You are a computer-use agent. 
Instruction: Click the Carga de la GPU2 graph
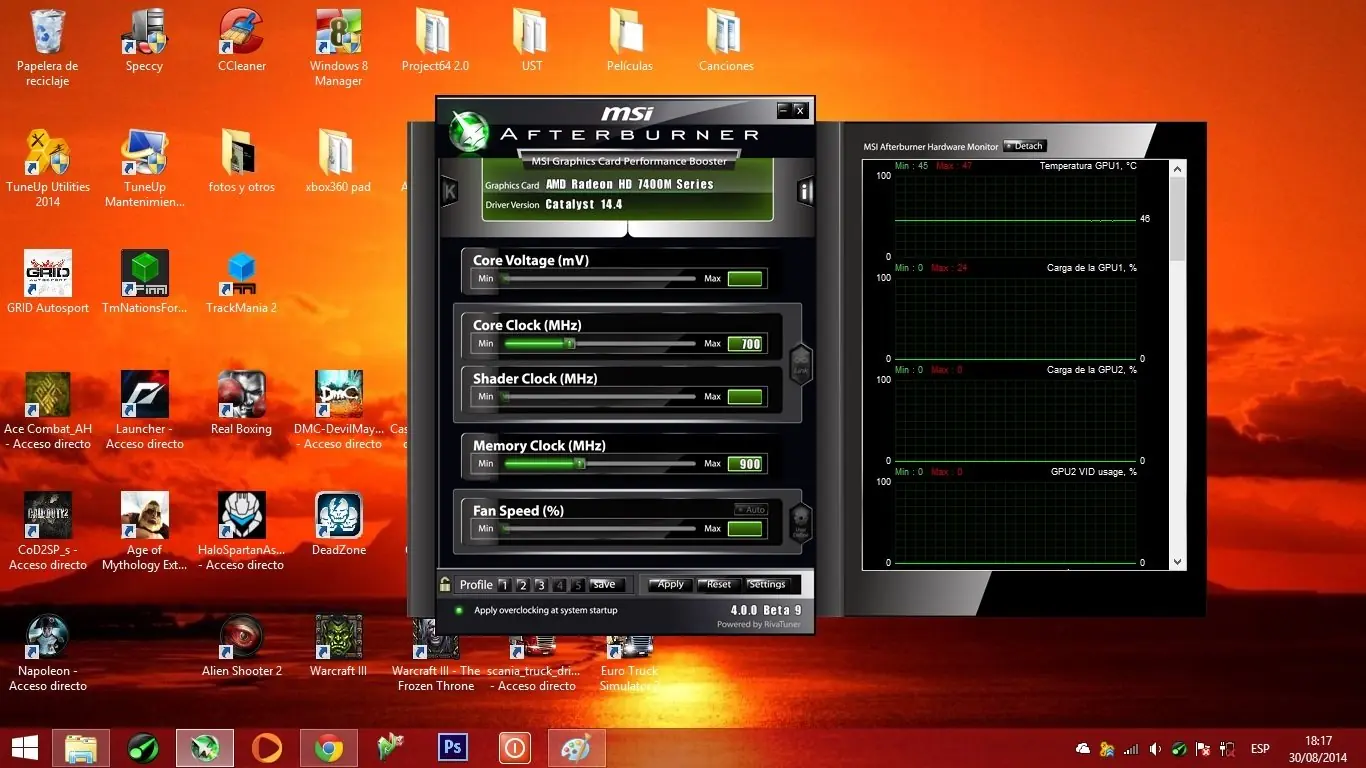coord(1015,420)
